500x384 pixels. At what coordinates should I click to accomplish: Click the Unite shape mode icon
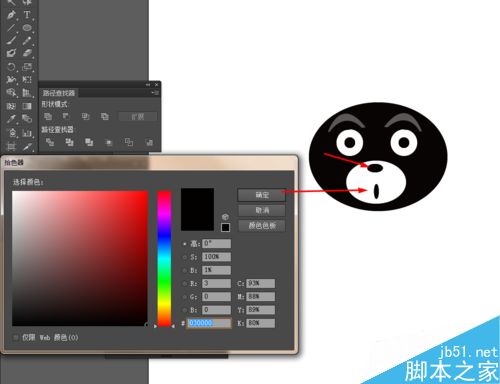click(x=48, y=116)
